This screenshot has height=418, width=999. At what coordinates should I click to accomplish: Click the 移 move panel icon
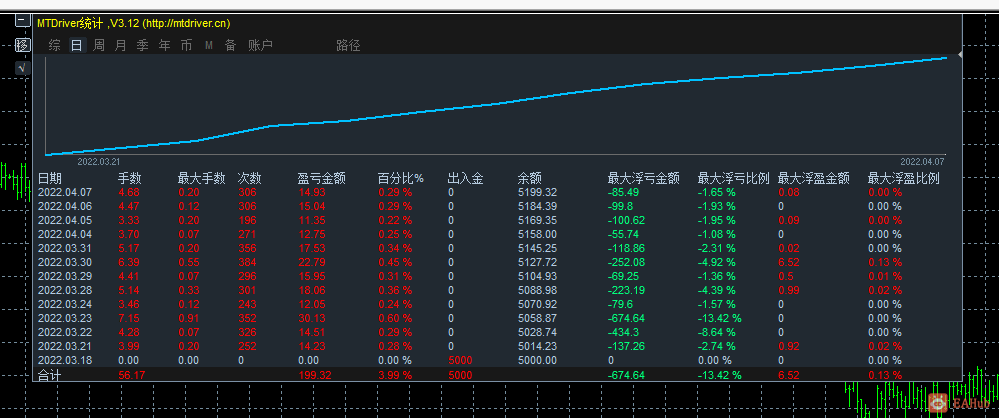22,45
